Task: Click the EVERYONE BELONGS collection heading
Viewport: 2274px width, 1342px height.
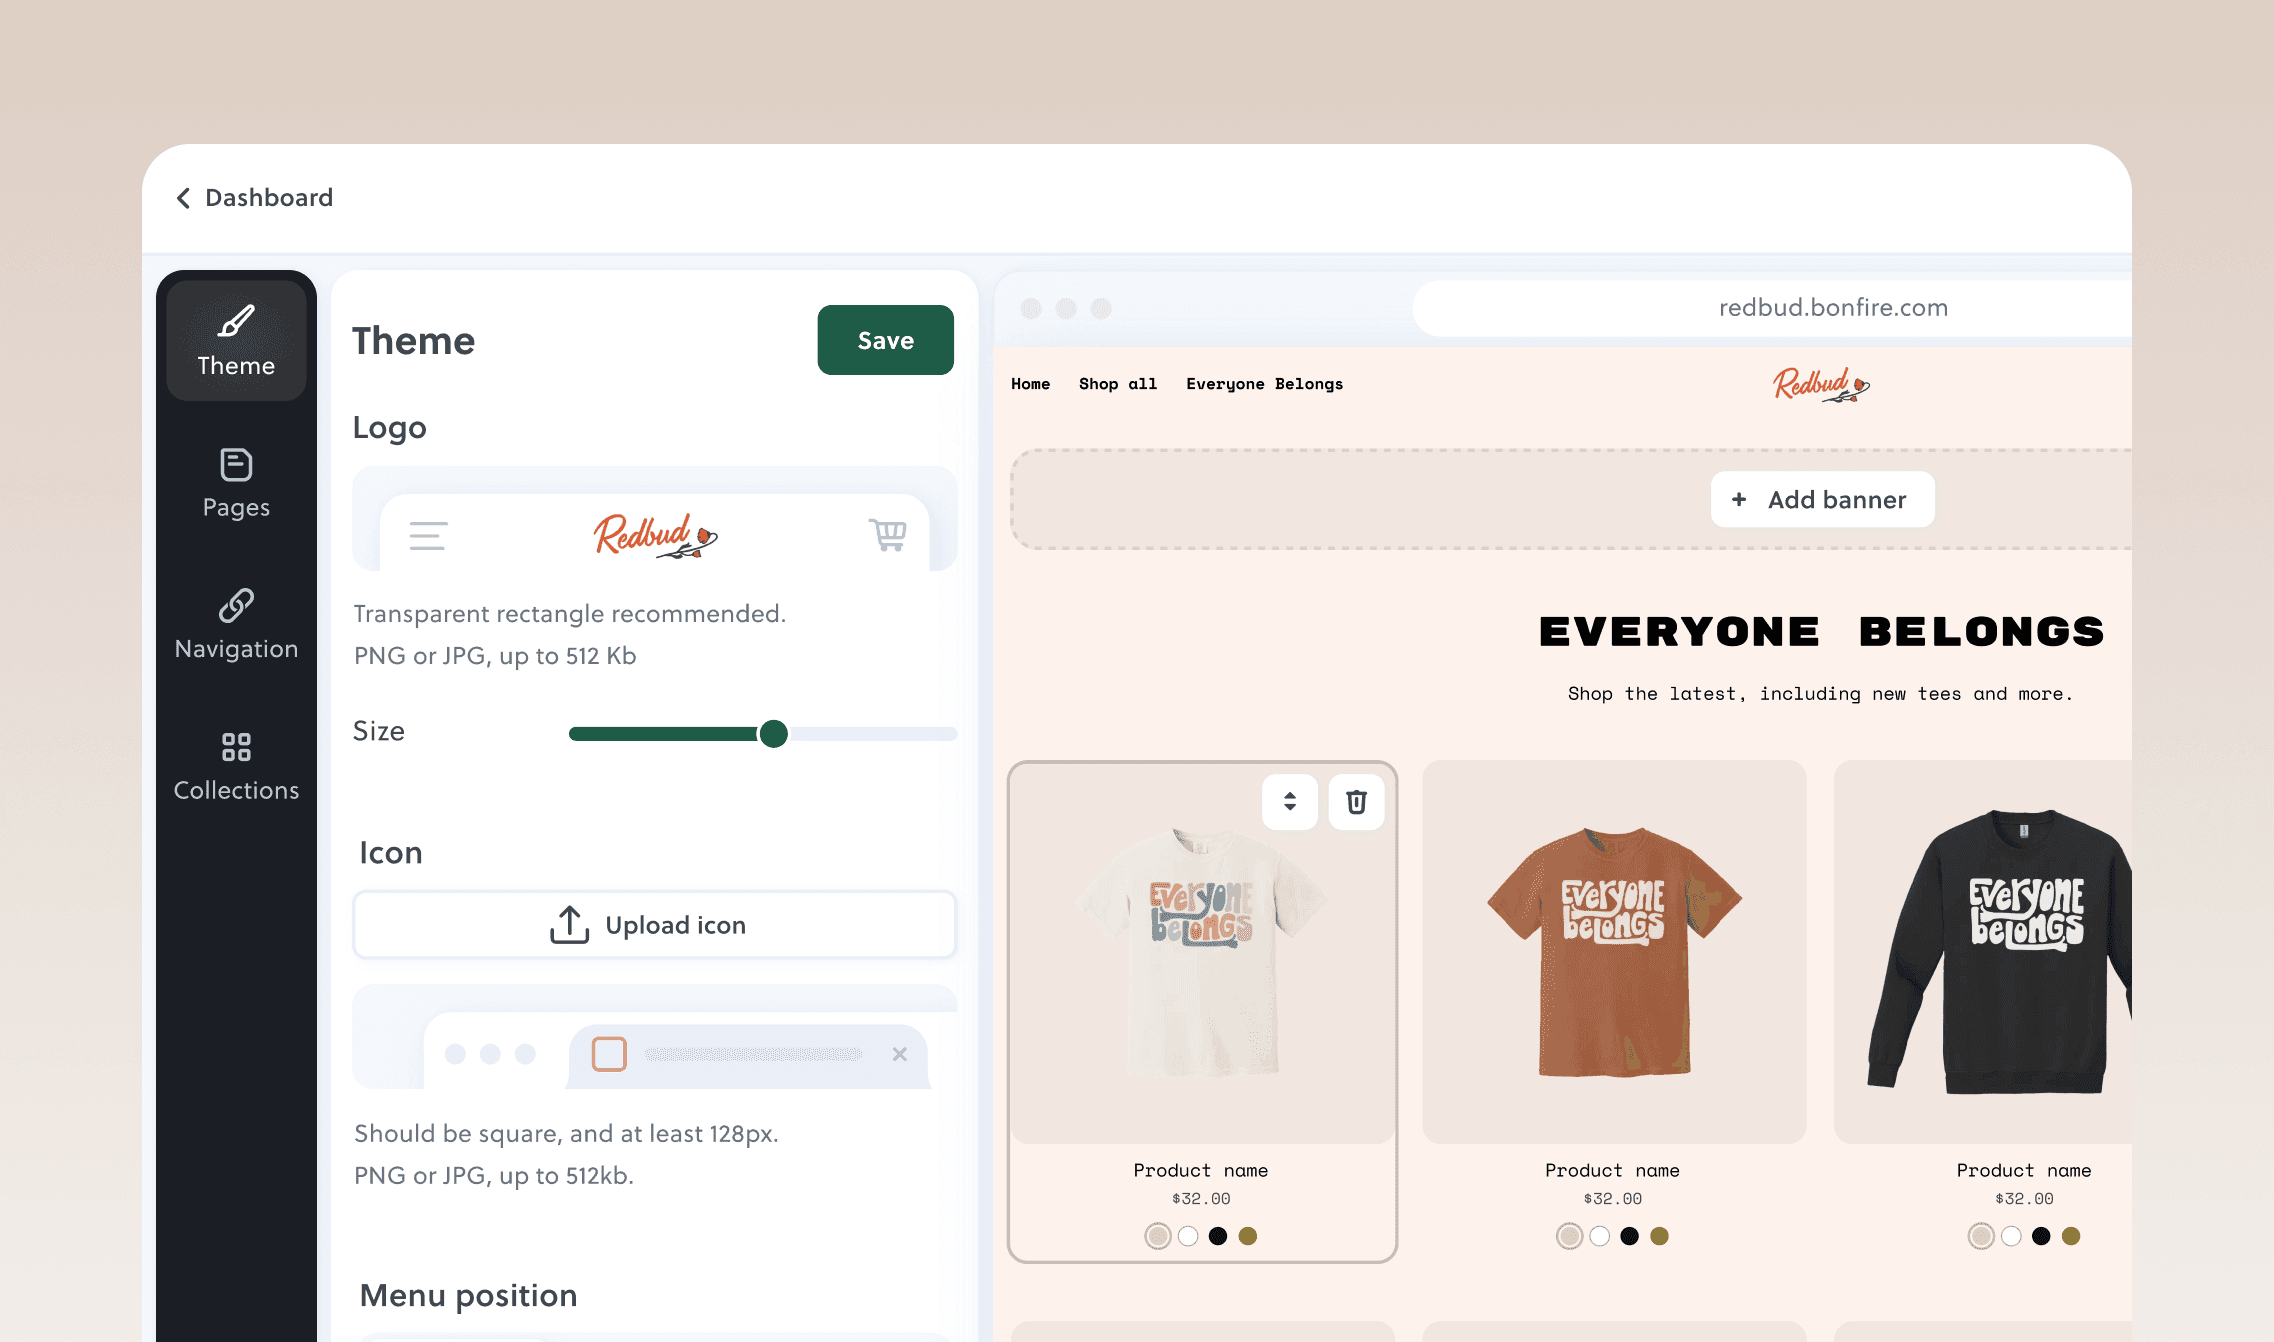Action: [x=1821, y=632]
